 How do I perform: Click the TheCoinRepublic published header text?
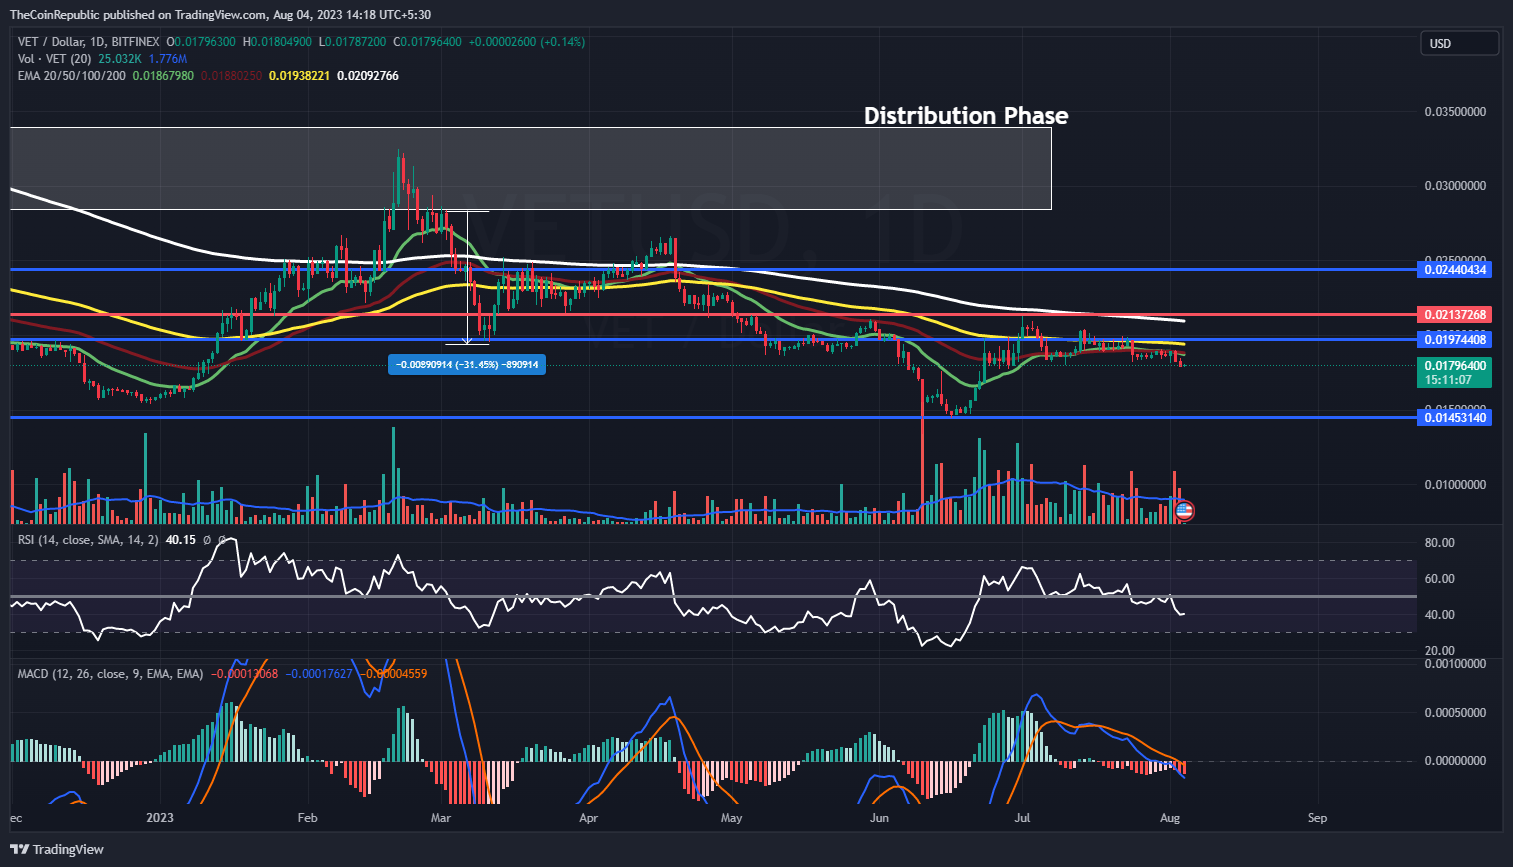point(220,15)
